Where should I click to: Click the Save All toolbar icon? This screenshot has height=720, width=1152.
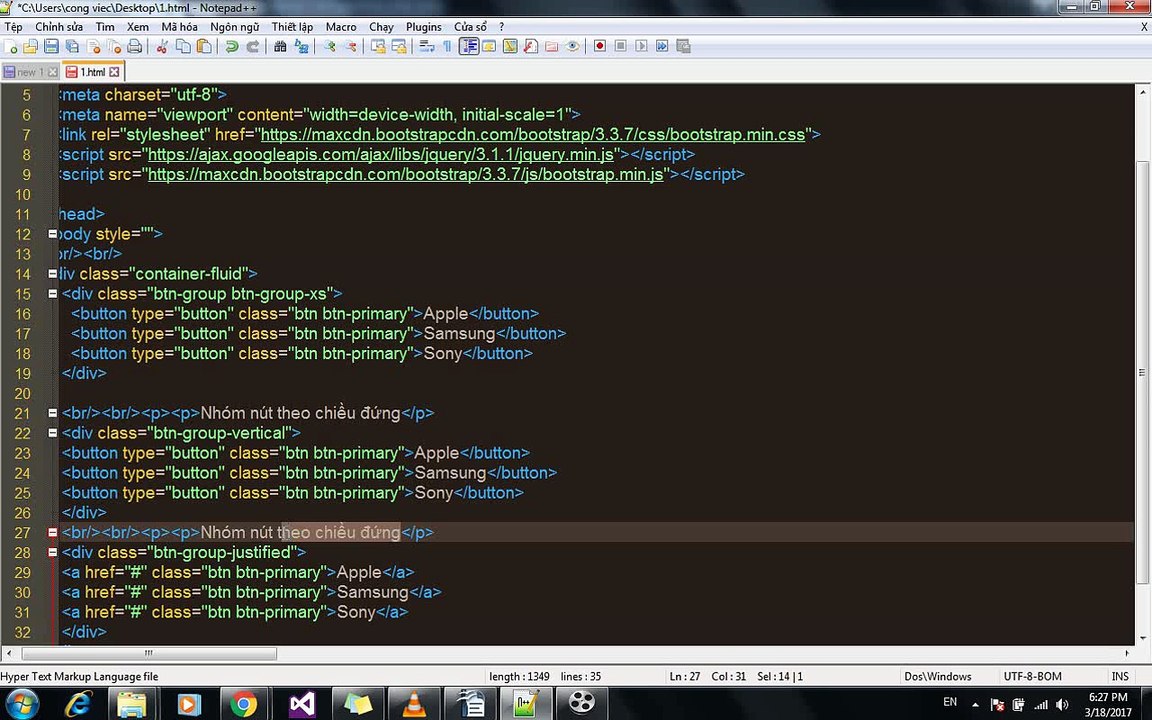pos(72,46)
